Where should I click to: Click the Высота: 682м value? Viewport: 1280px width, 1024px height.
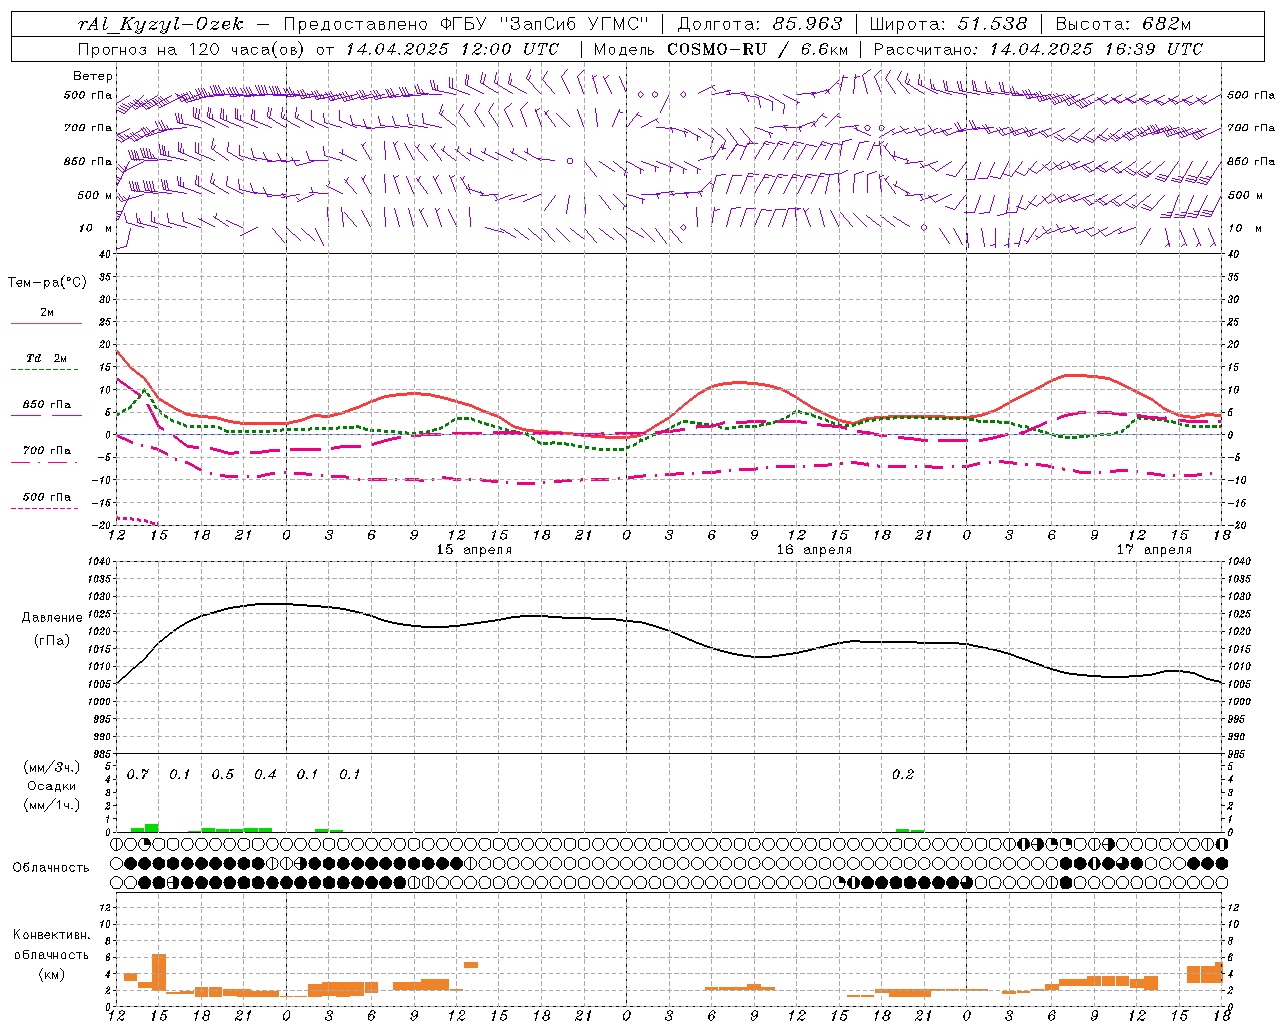click(1124, 24)
